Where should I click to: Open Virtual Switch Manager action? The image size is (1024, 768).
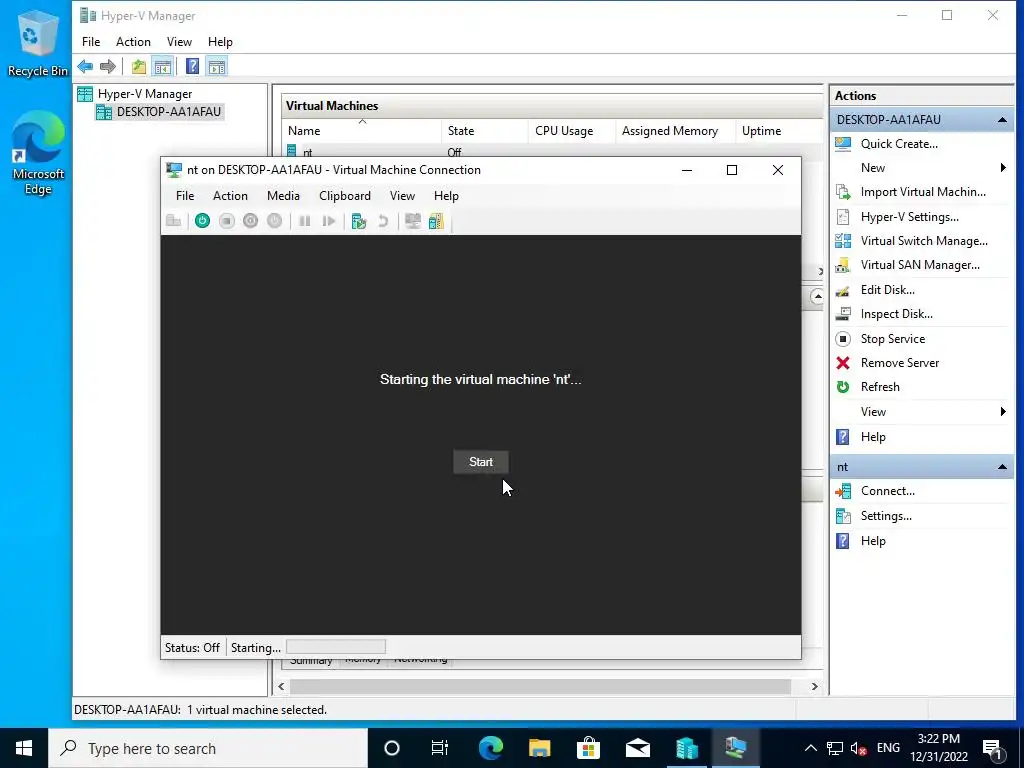click(923, 241)
